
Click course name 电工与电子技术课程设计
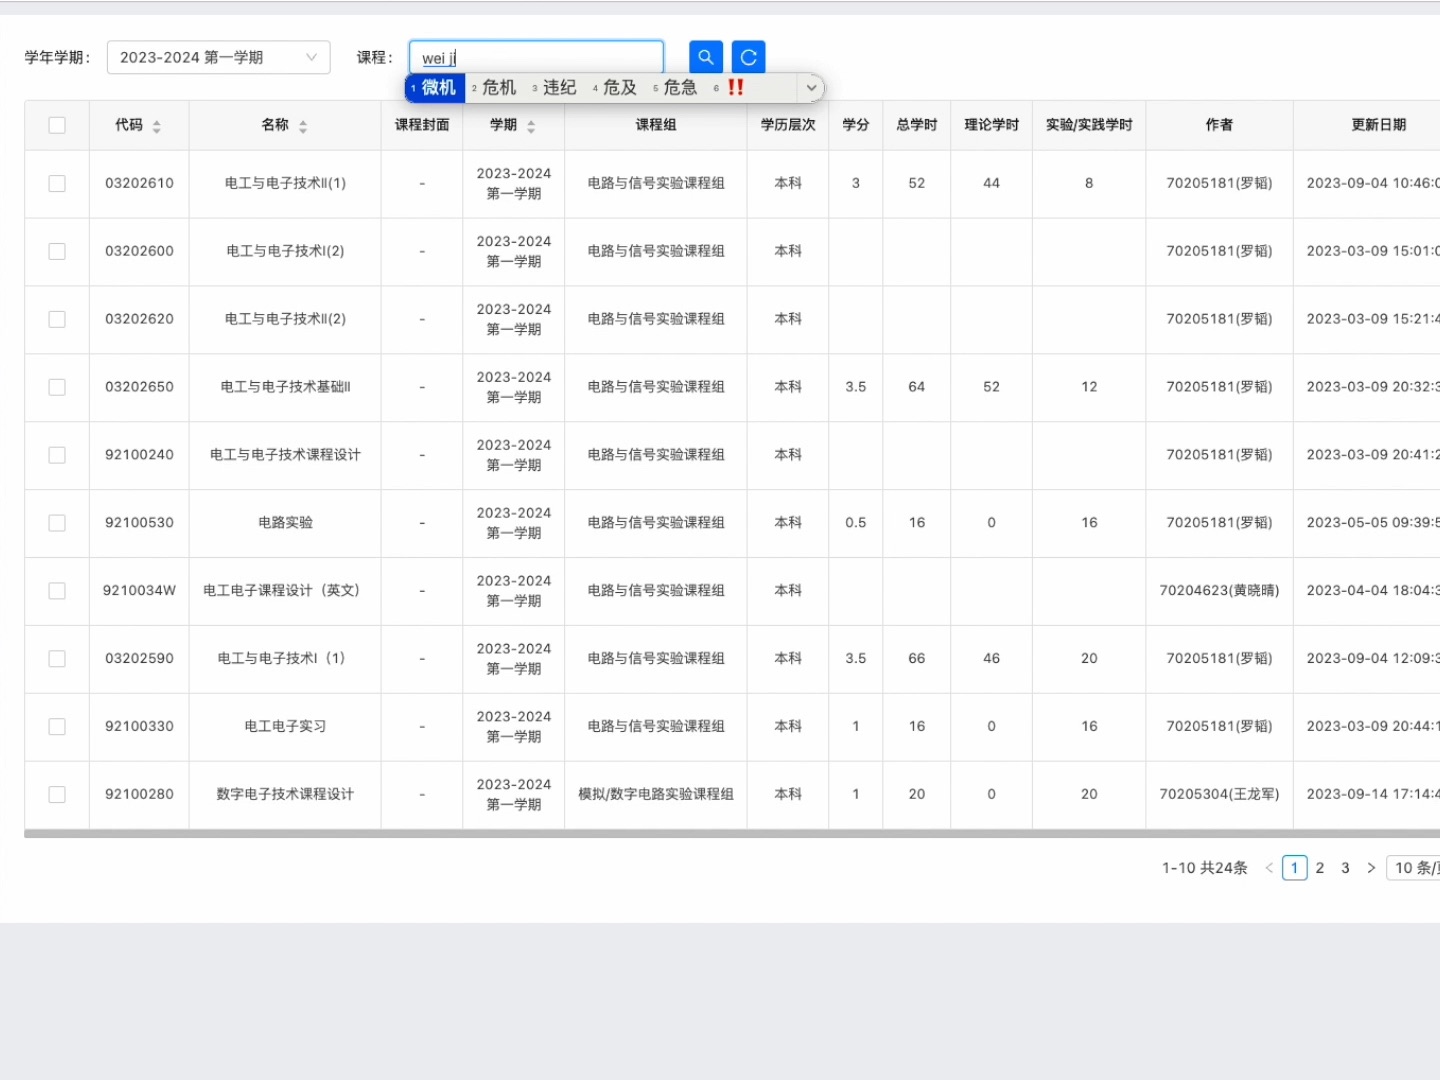tap(285, 455)
